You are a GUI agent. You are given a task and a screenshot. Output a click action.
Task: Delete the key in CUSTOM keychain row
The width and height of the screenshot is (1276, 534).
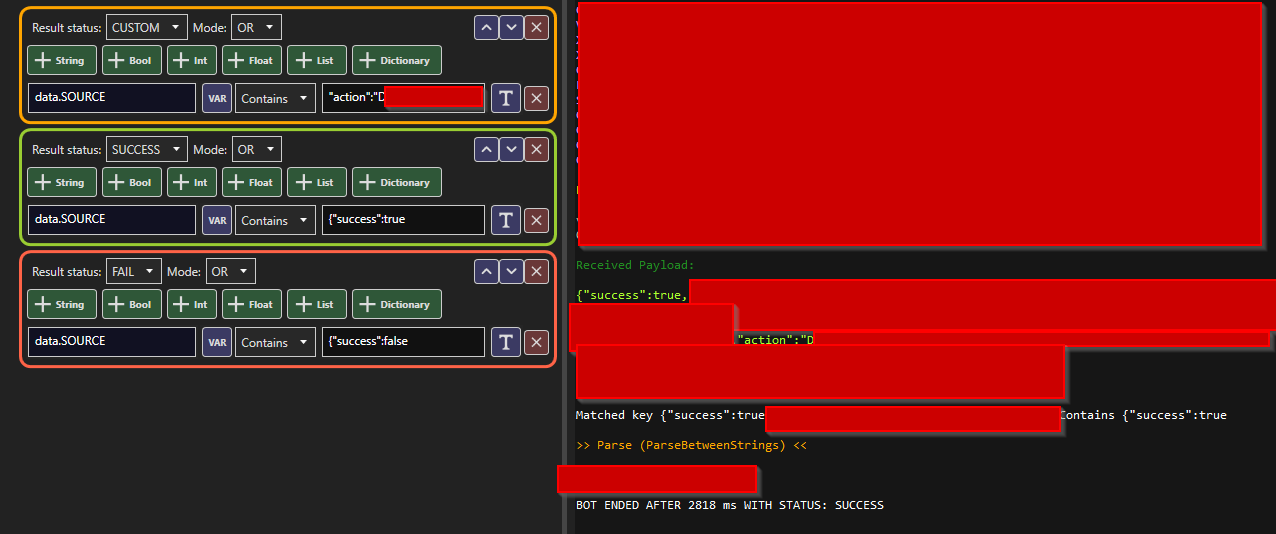(537, 98)
